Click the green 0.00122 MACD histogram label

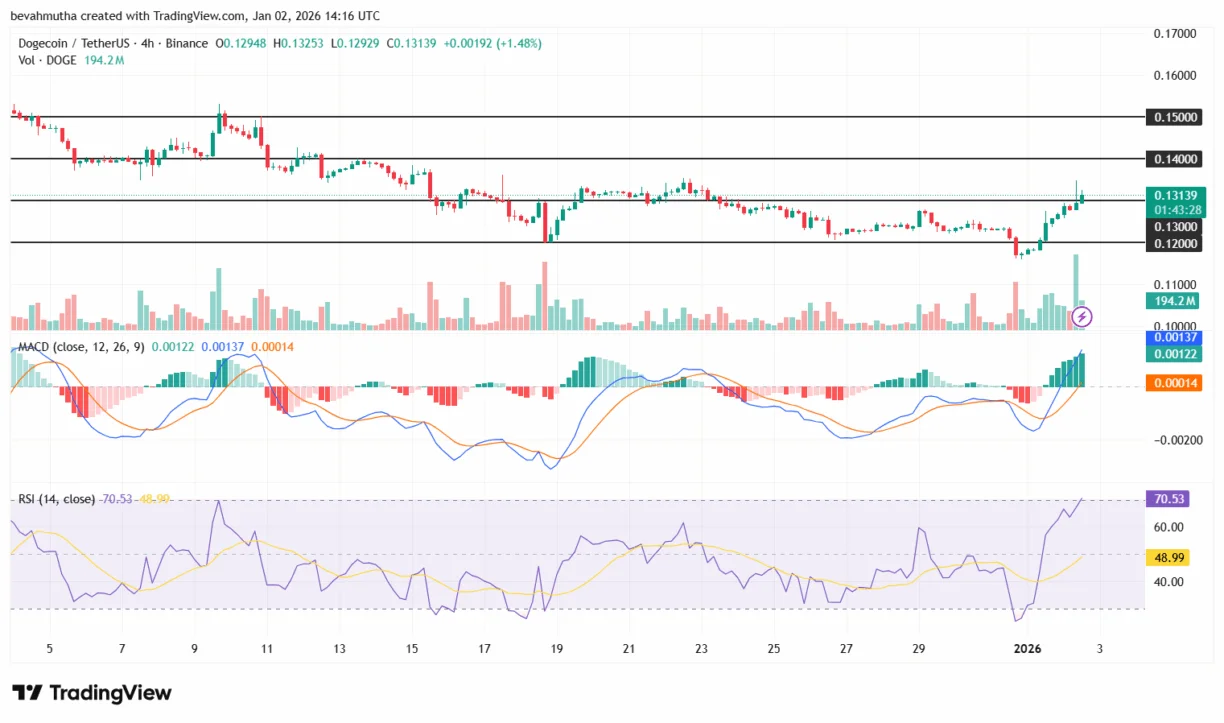pyautogui.click(x=1172, y=354)
